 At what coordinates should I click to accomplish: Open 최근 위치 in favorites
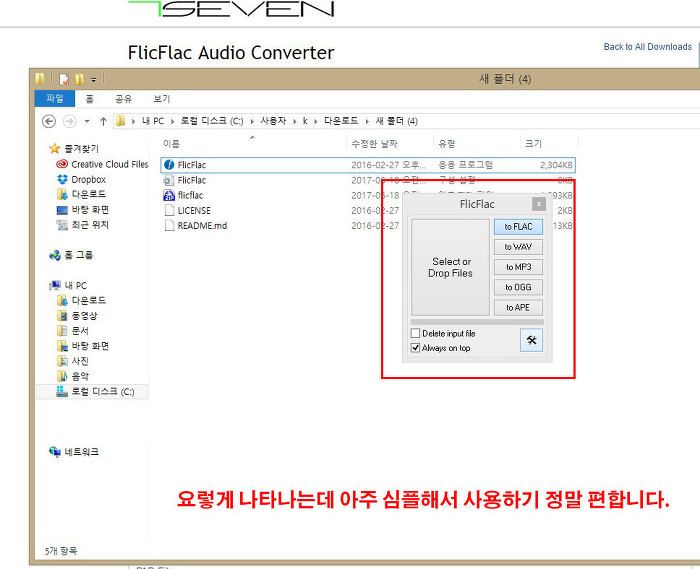click(x=83, y=225)
